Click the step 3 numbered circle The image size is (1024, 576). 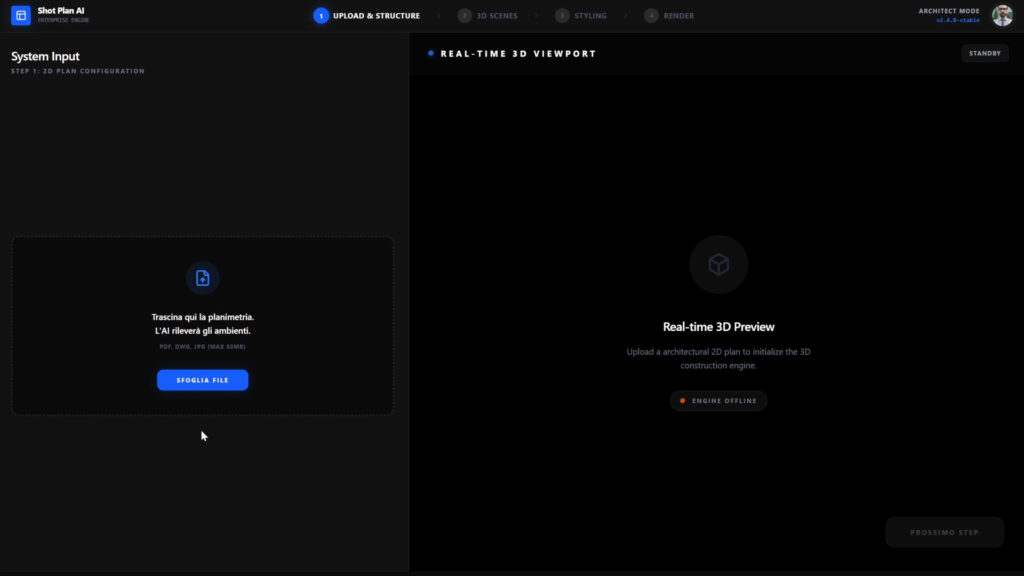coord(562,16)
